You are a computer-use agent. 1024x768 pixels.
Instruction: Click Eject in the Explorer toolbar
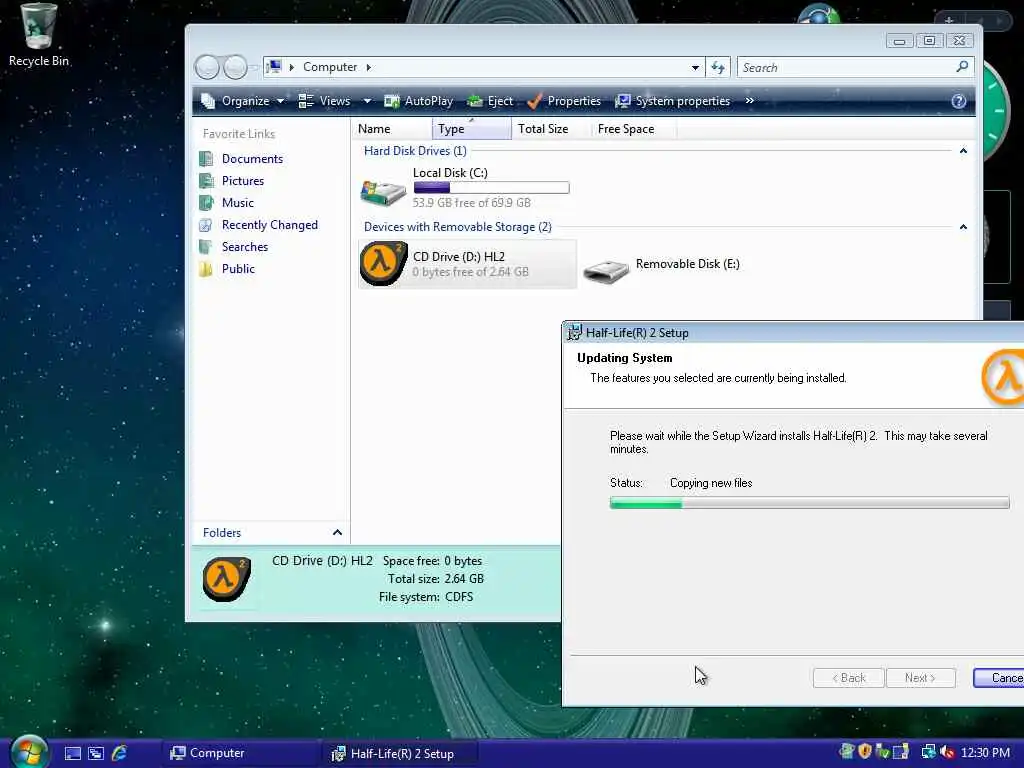tap(490, 101)
